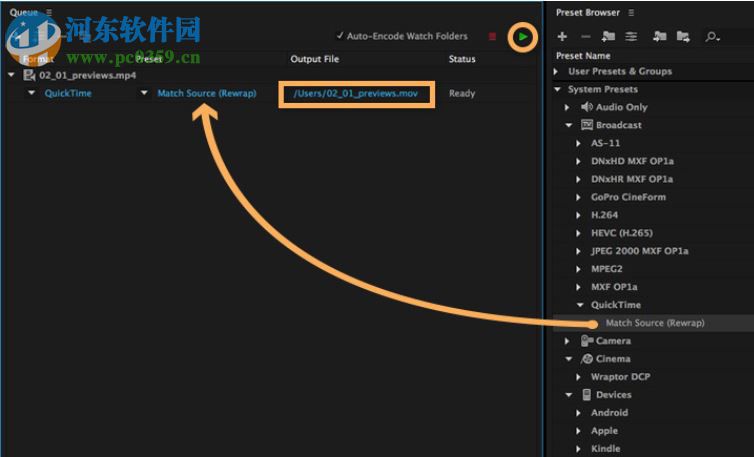Click the minus Delete Preset icon

pyautogui.click(x=585, y=37)
